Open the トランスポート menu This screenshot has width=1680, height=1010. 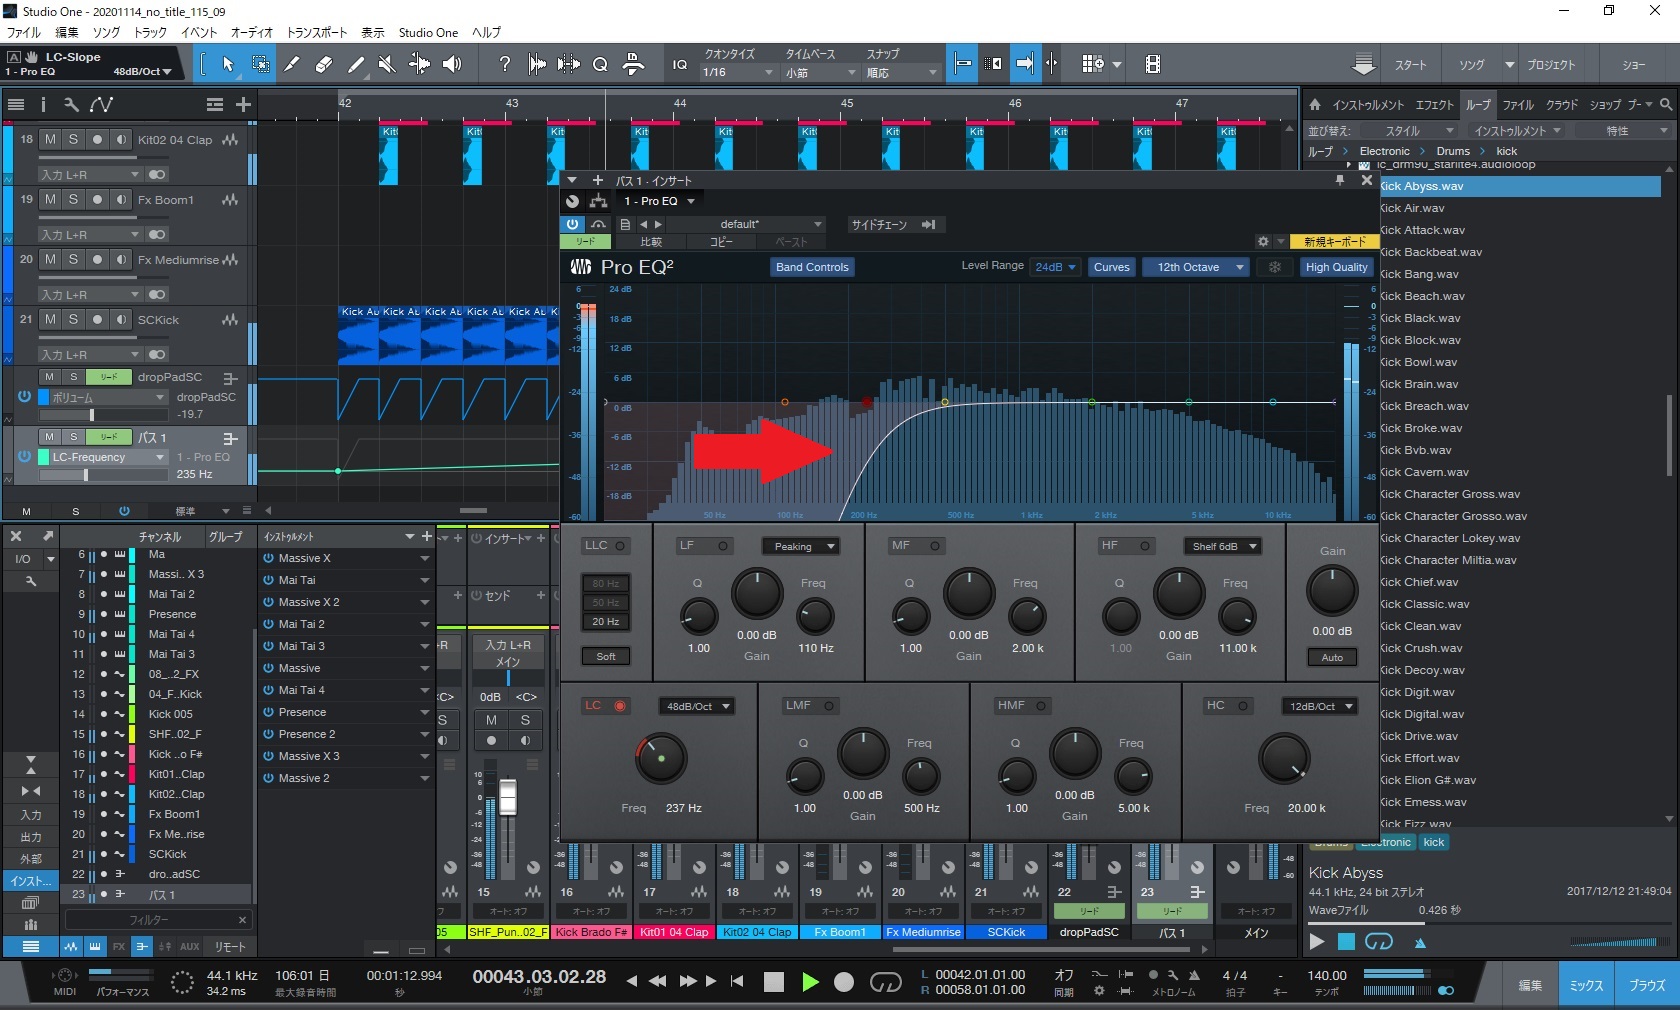point(316,32)
